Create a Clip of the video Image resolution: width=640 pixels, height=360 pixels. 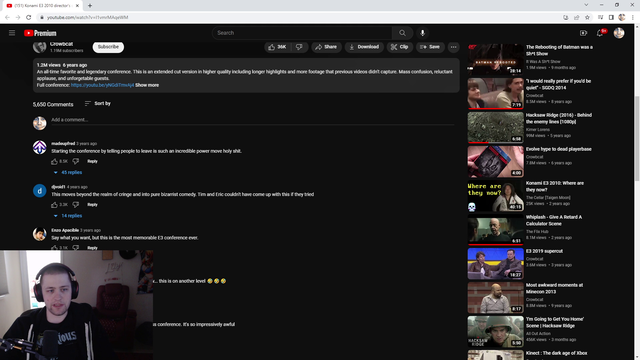[x=400, y=47]
